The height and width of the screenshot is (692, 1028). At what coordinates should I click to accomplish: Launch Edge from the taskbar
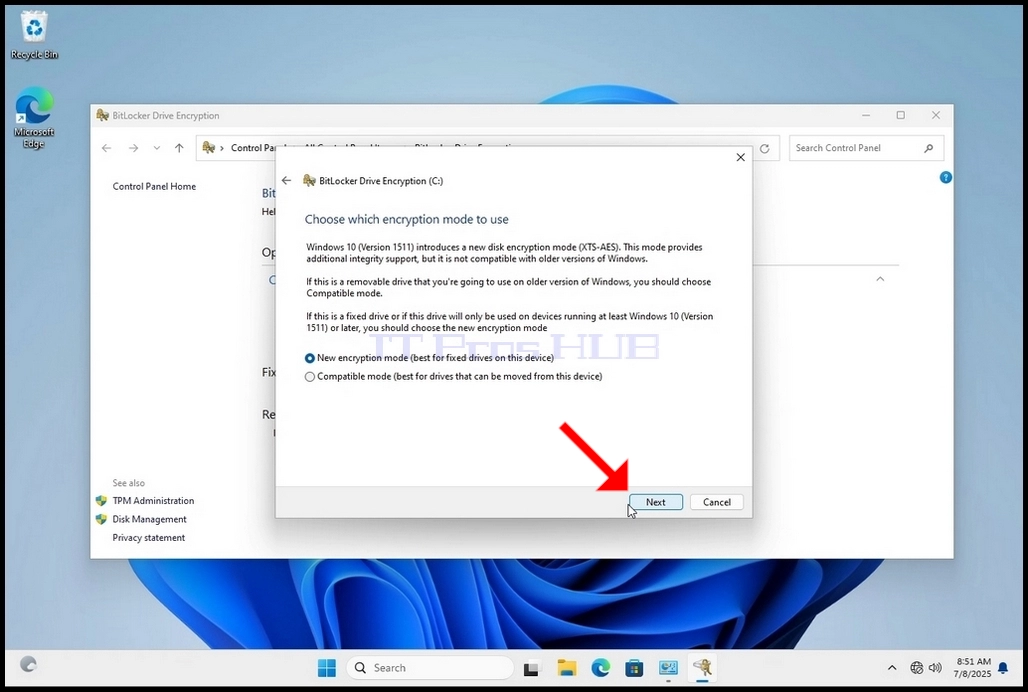pos(601,668)
